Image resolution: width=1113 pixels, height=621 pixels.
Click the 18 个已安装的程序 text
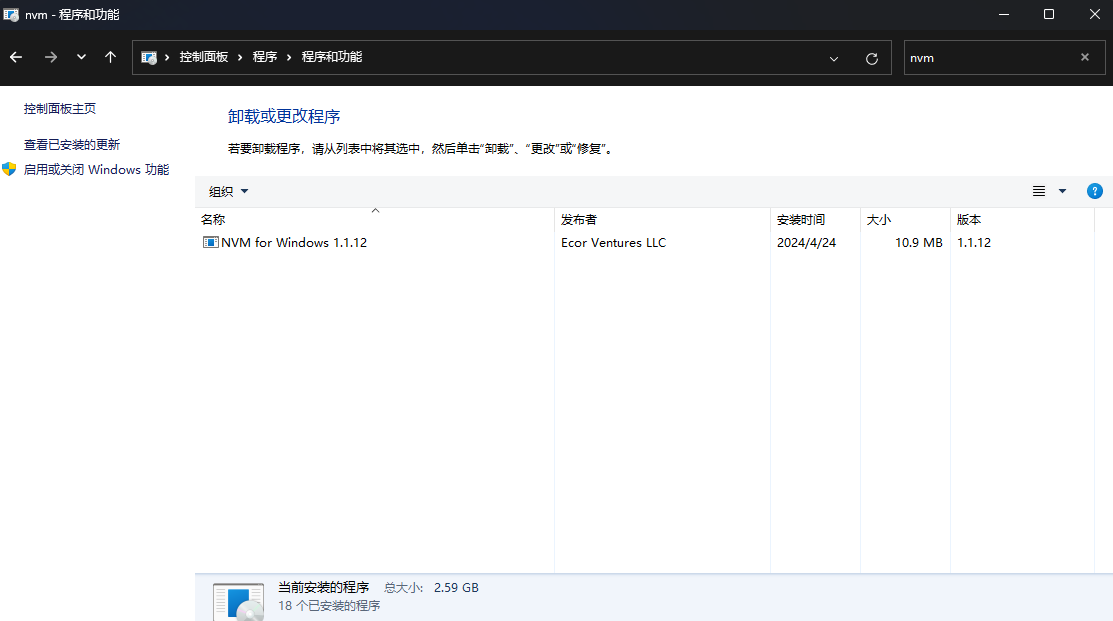point(329,606)
